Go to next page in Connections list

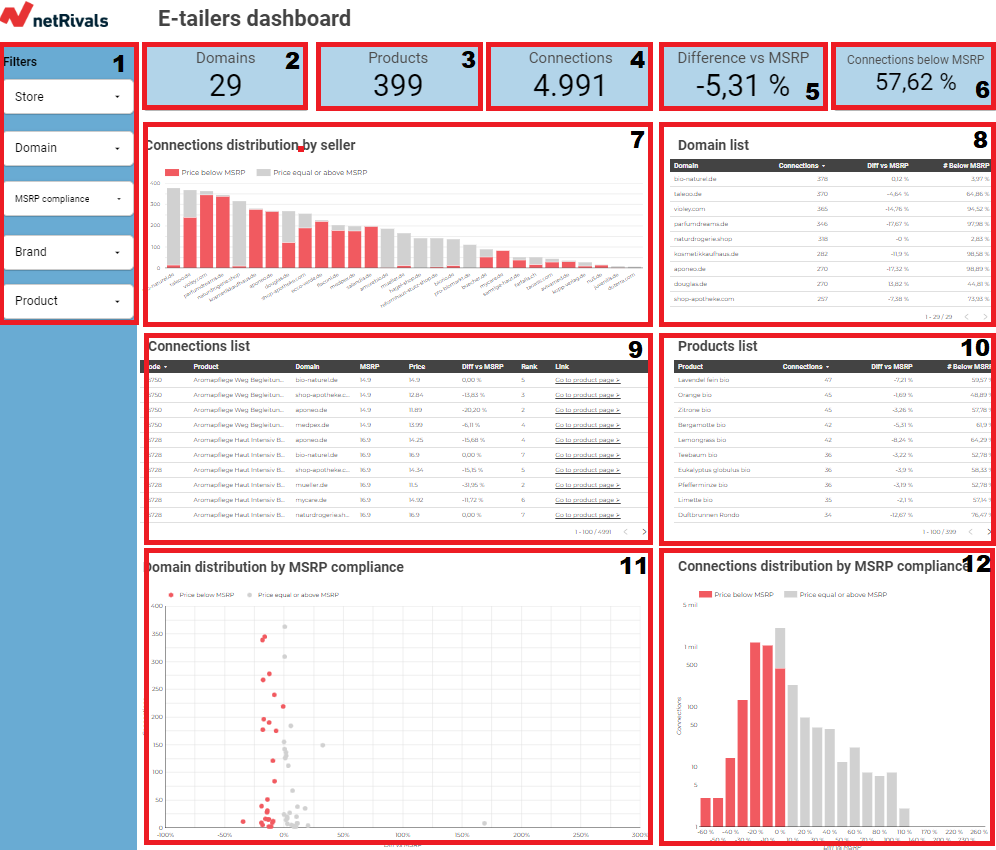point(643,532)
